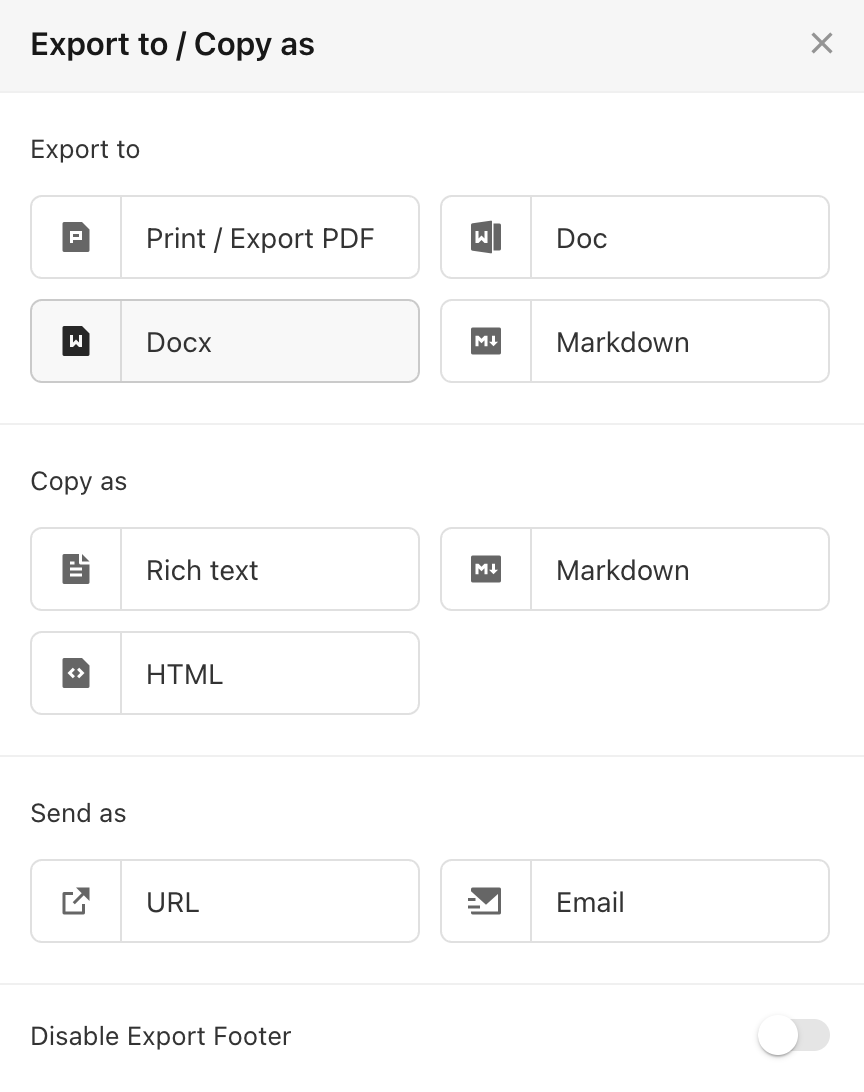Screen dimensions: 864x1092
Task: Toggle the Disable Export Footer switch
Action: (x=794, y=1036)
